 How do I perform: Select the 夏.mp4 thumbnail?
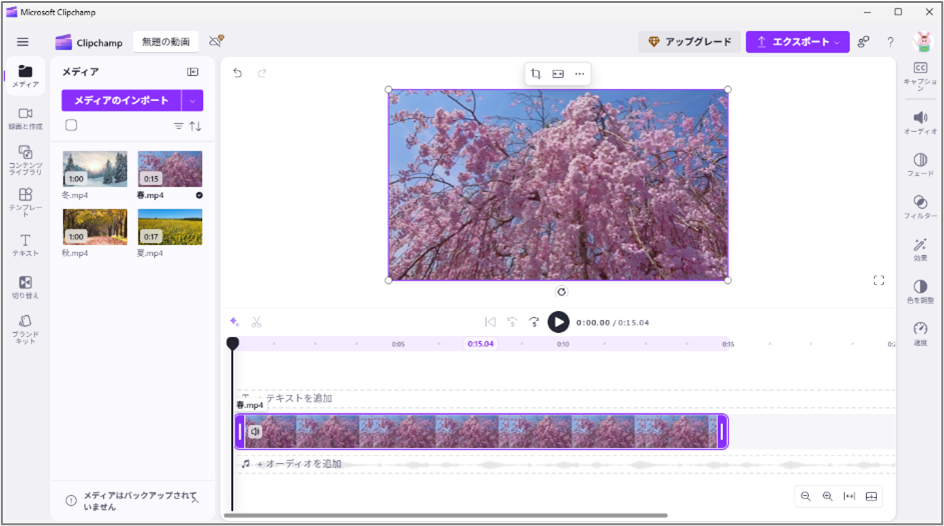[x=170, y=227]
